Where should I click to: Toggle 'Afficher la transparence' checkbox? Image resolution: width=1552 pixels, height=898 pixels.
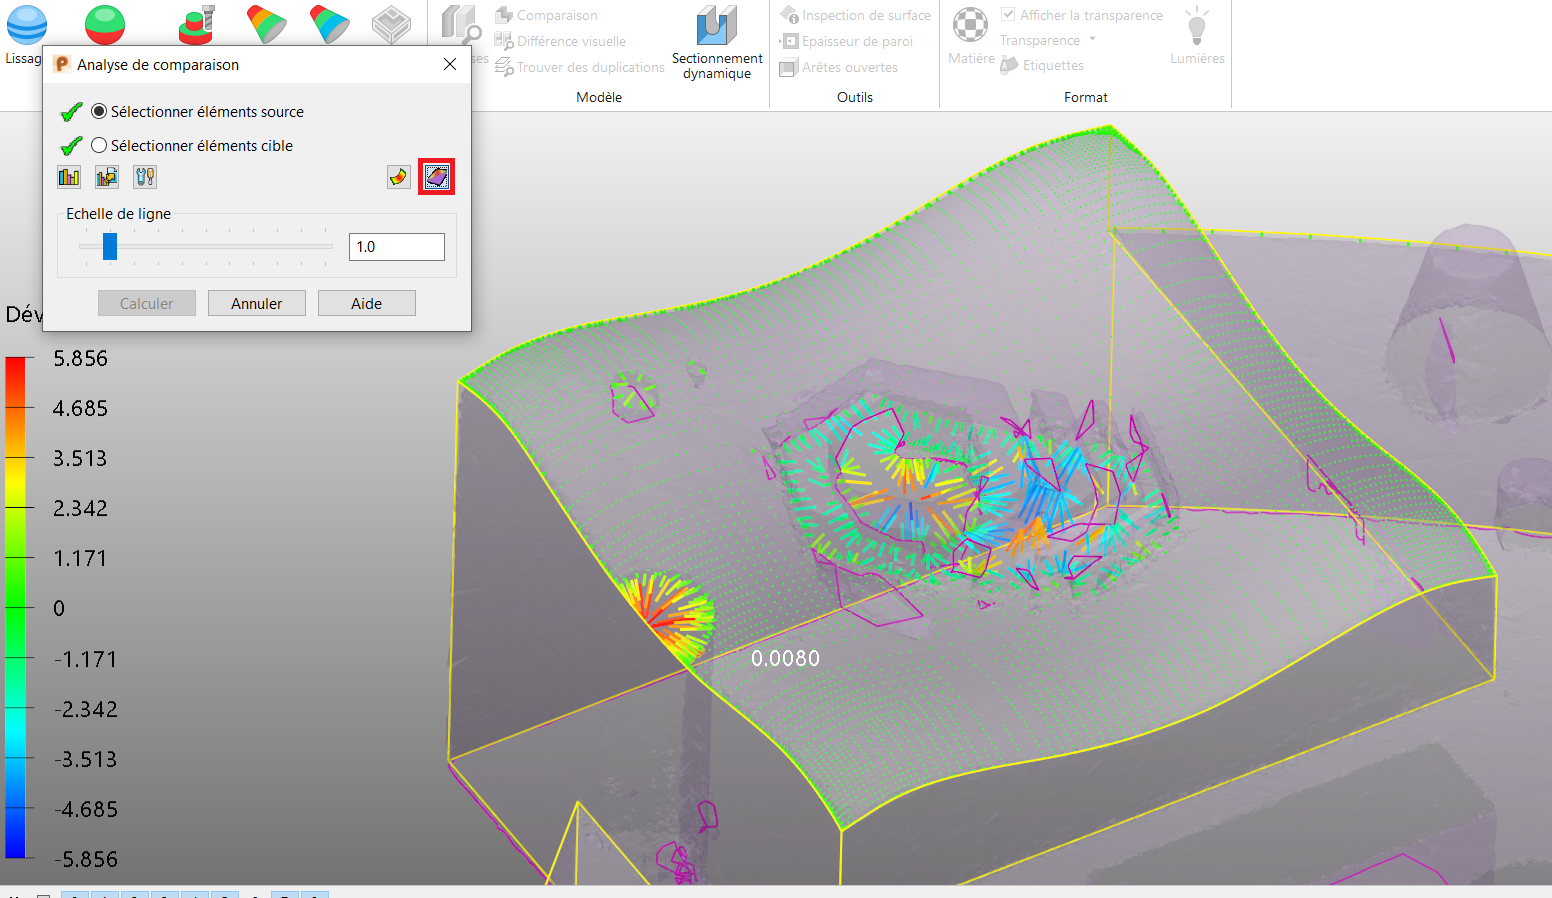coord(1009,15)
